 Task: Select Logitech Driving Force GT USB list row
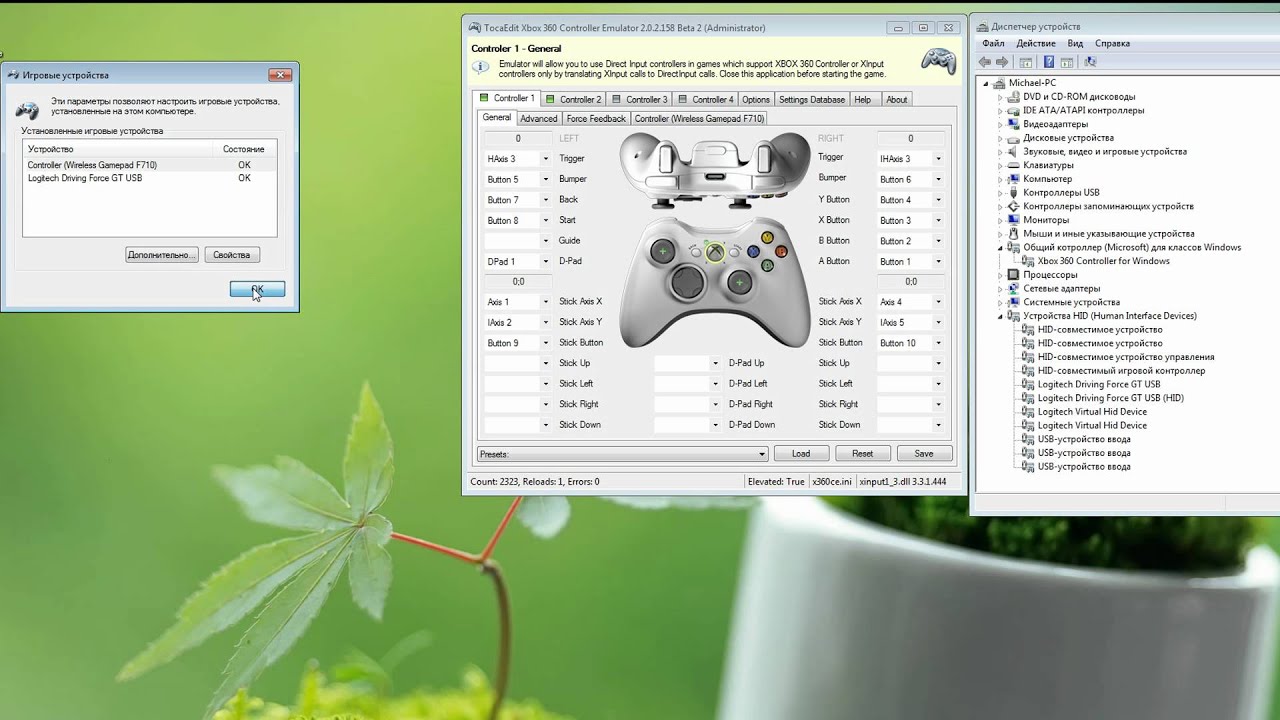(150, 178)
